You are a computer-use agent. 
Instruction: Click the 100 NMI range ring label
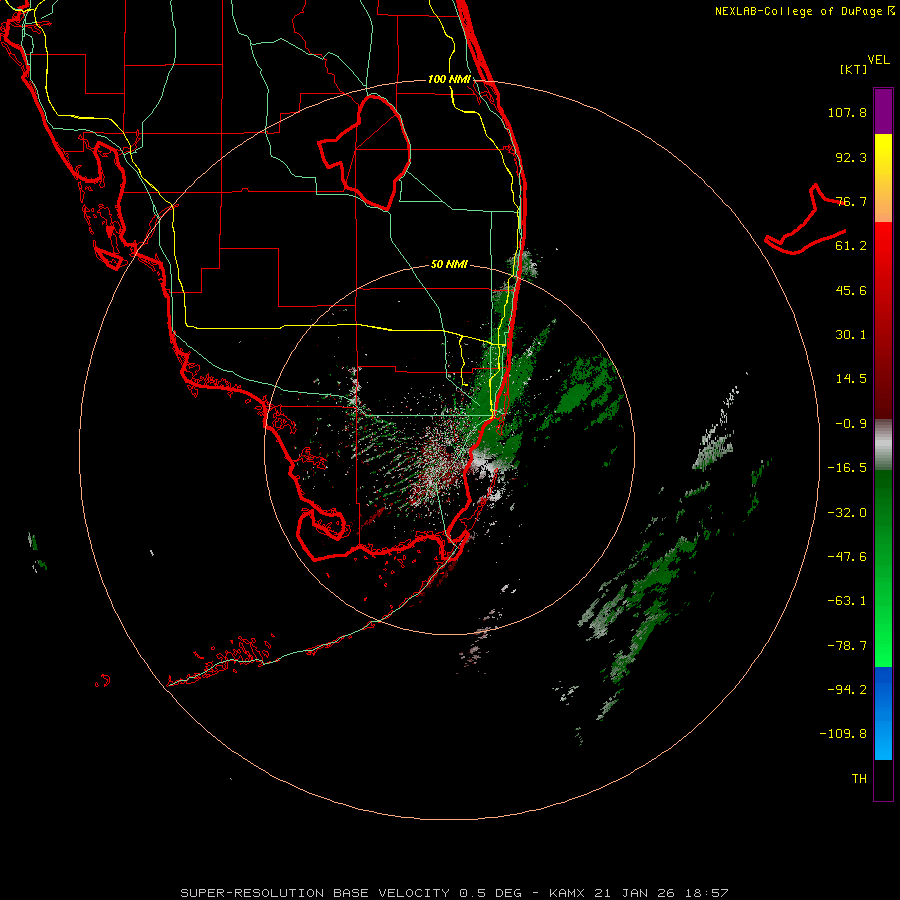point(449,79)
